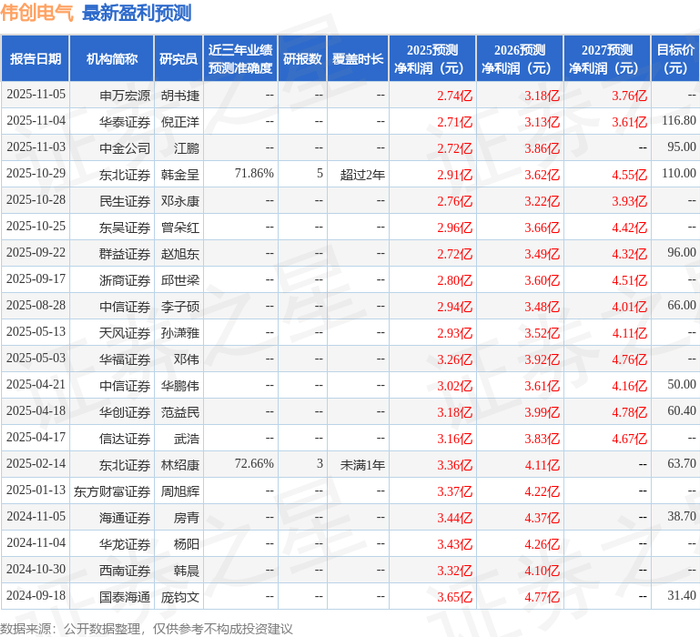This screenshot has height=637, width=700.
Task: Click 3.86亿 in the 中金公司 row
Action: click(542, 148)
